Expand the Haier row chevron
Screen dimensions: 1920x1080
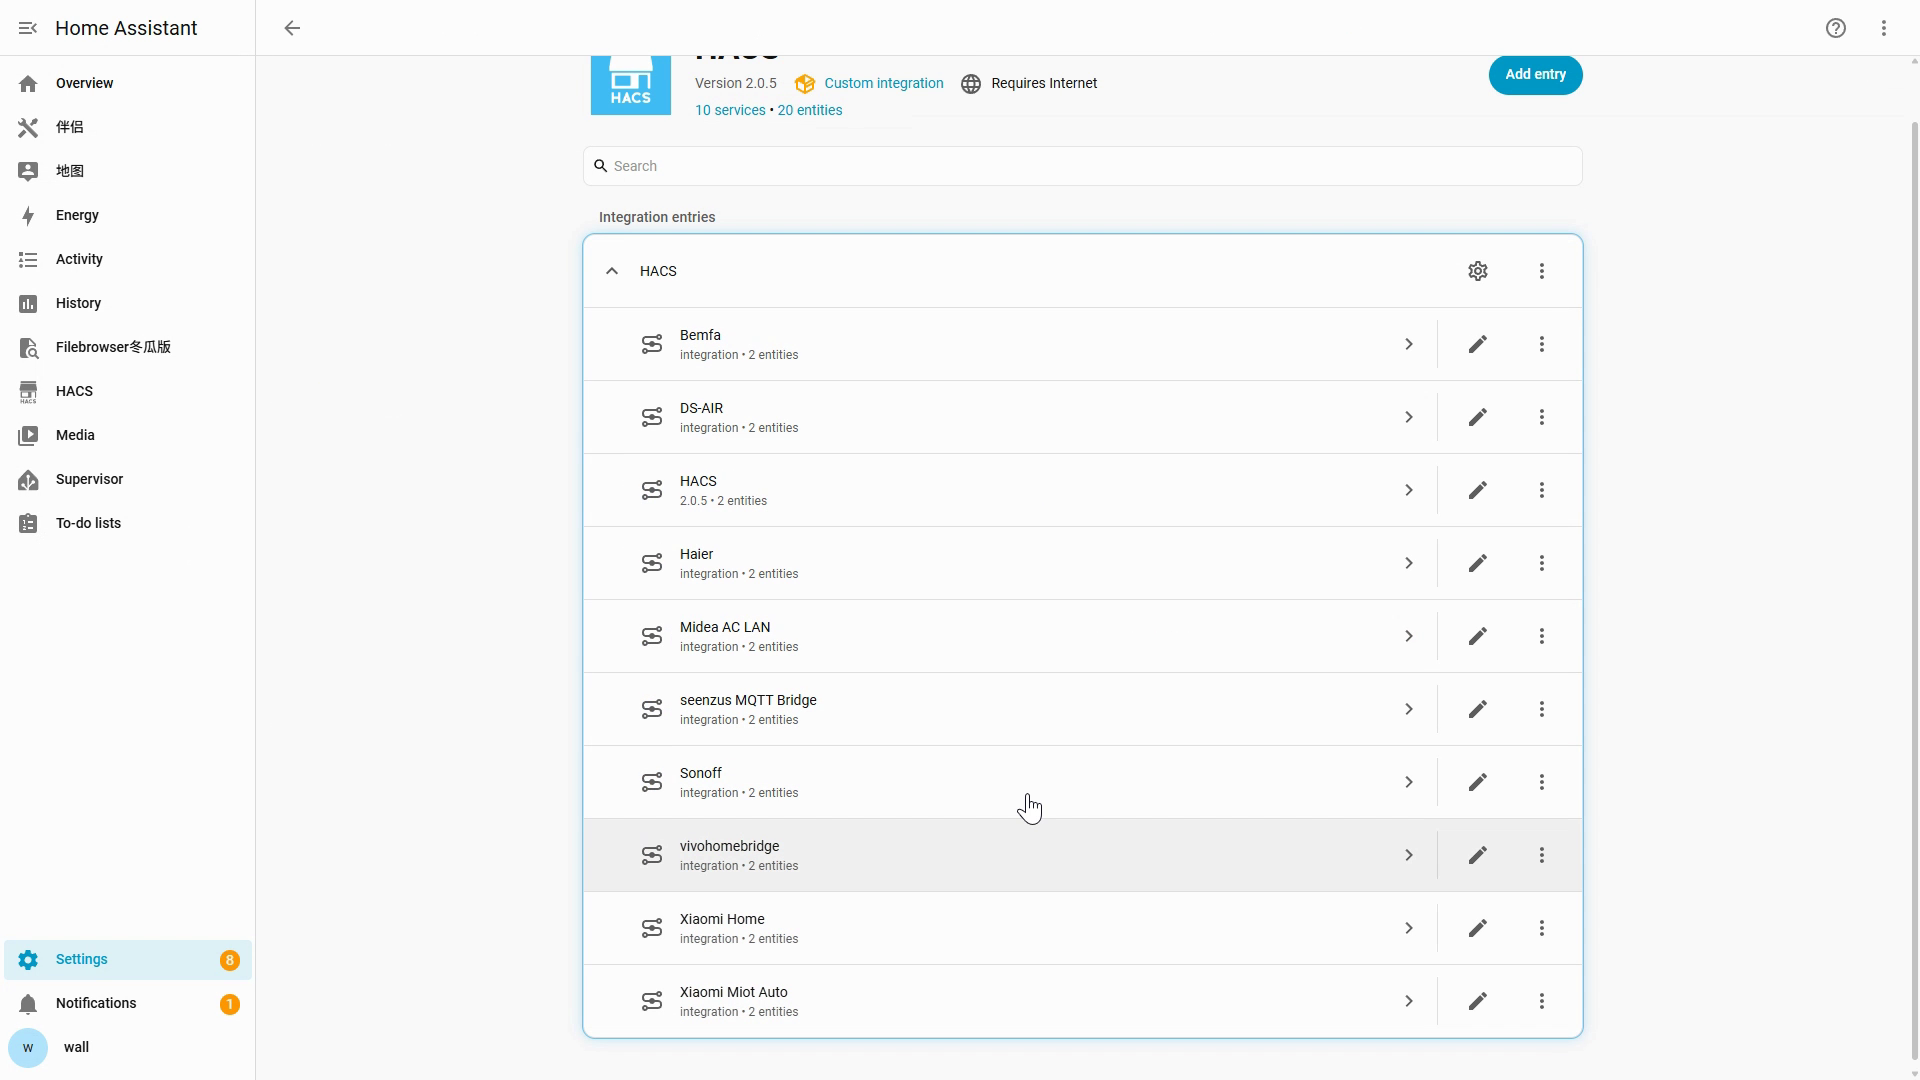(1409, 563)
